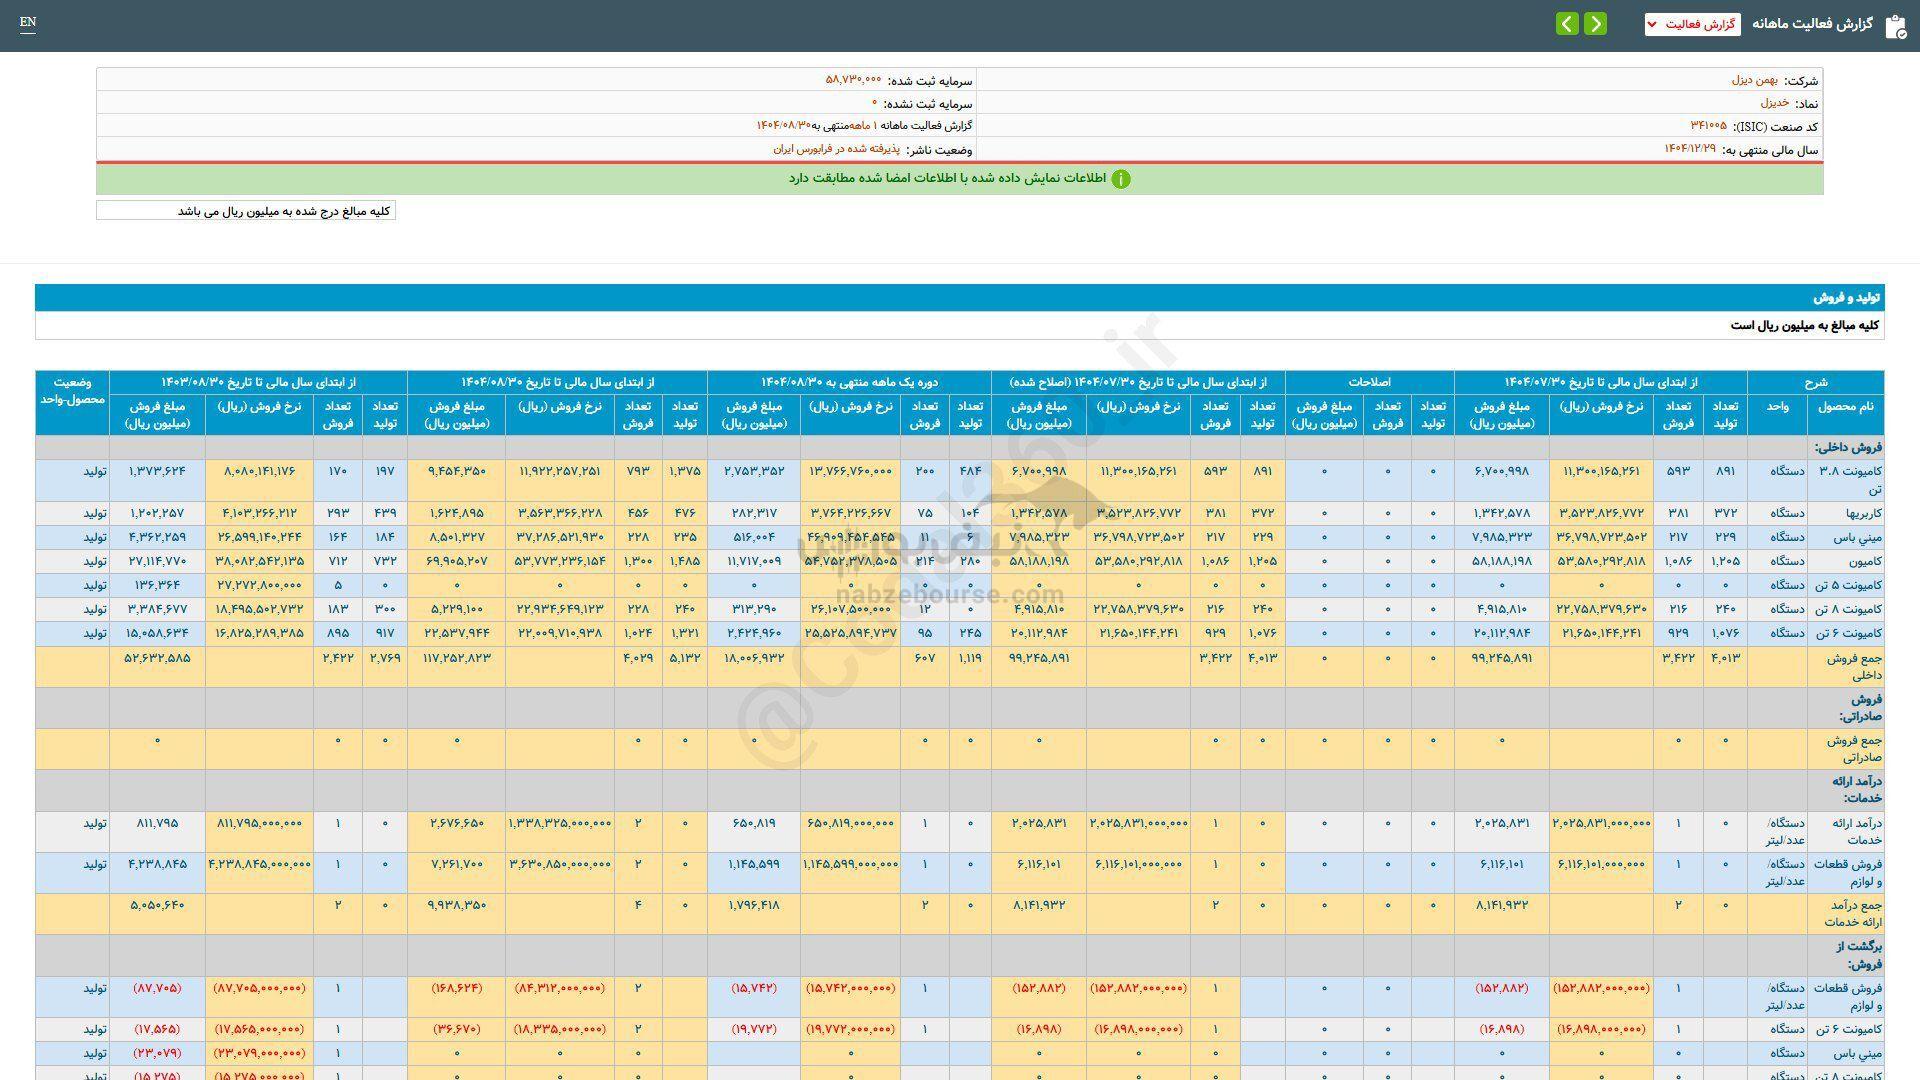Click the right green arrow navigation button
The width and height of the screenshot is (1920, 1080).
tap(1596, 23)
